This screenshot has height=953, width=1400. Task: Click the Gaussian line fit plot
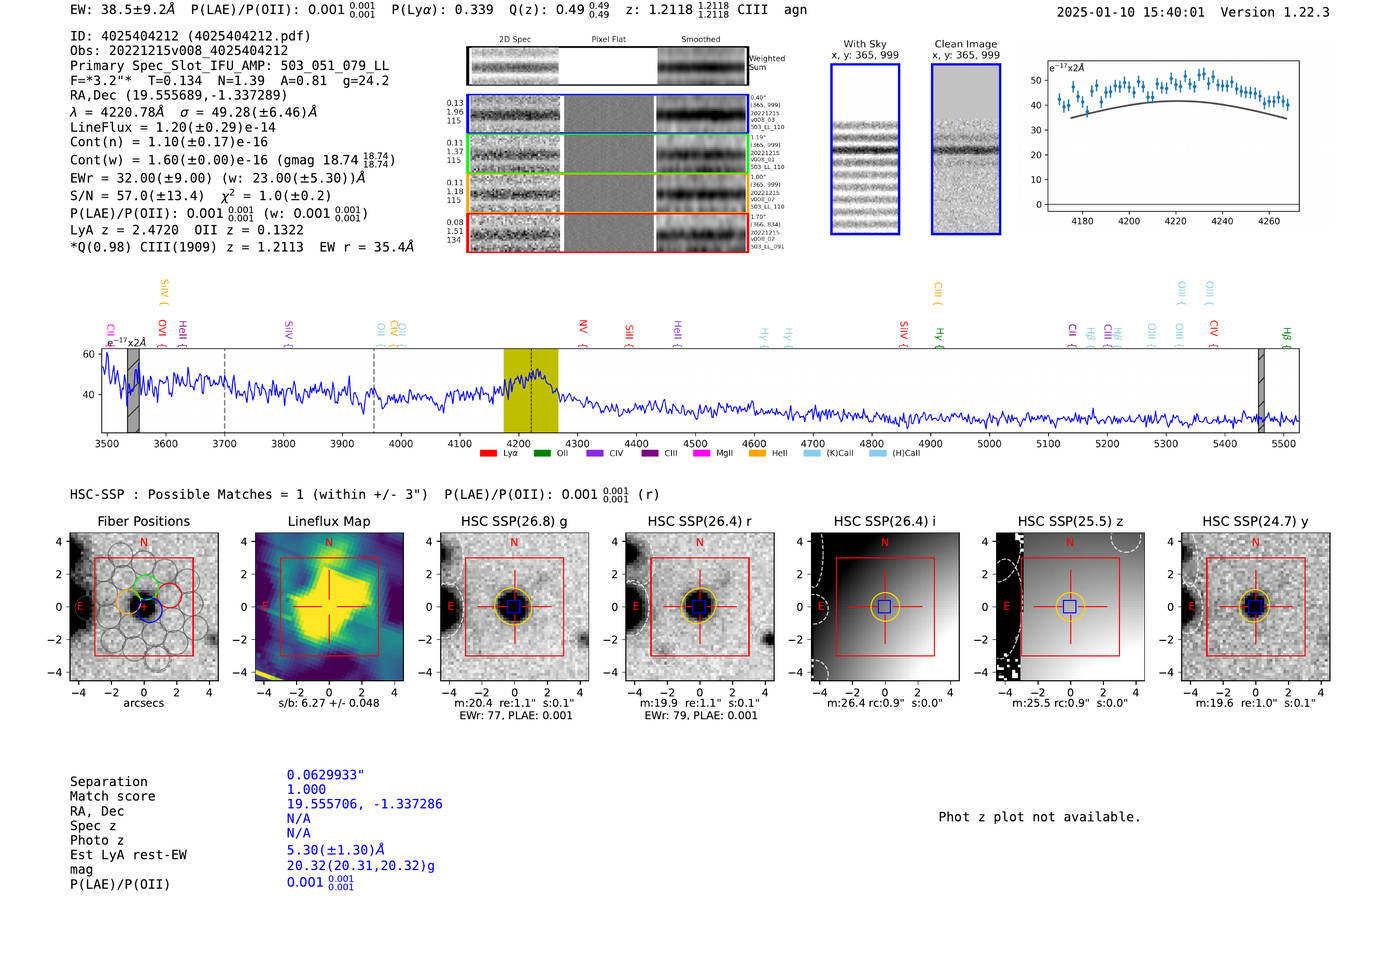tap(1173, 136)
